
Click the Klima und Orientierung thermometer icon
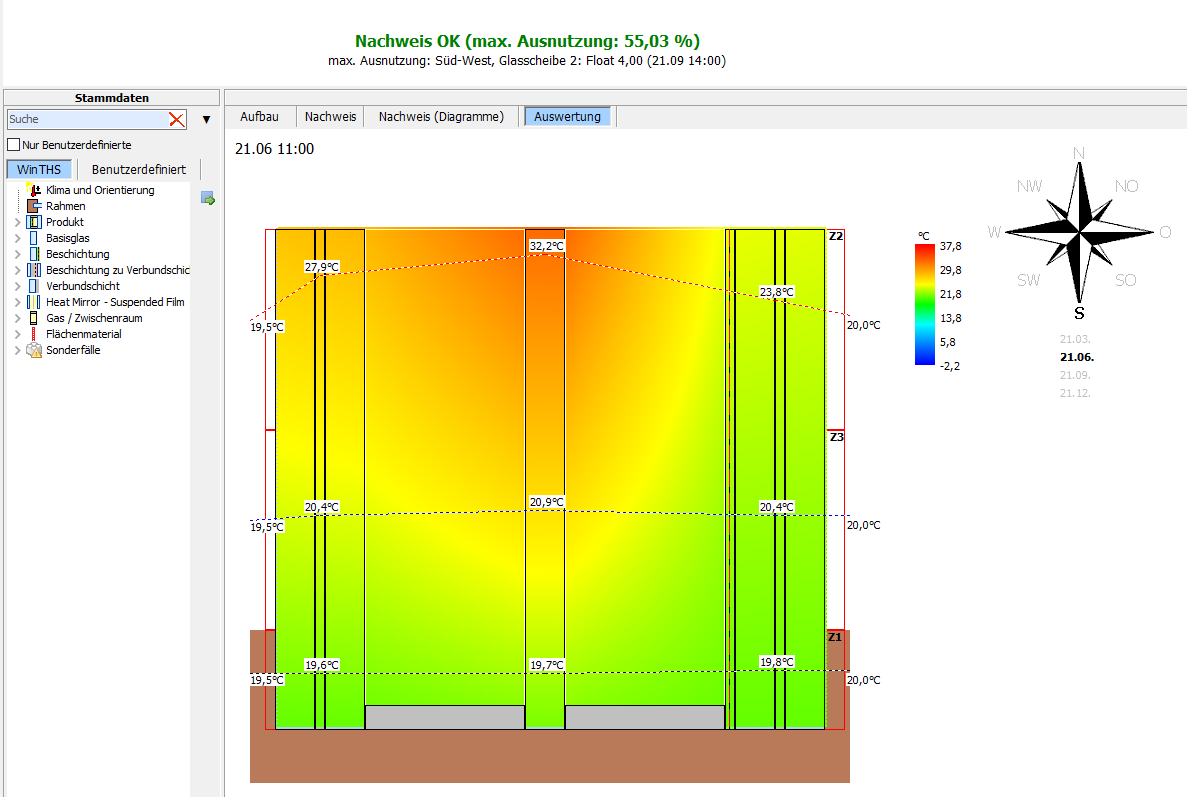[x=34, y=189]
